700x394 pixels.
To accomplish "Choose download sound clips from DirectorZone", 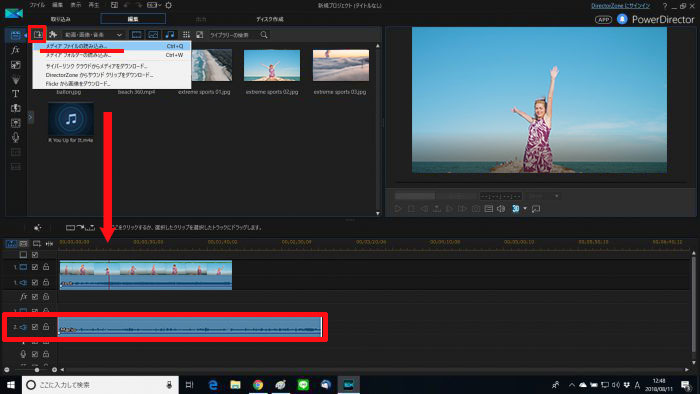I will [112, 75].
